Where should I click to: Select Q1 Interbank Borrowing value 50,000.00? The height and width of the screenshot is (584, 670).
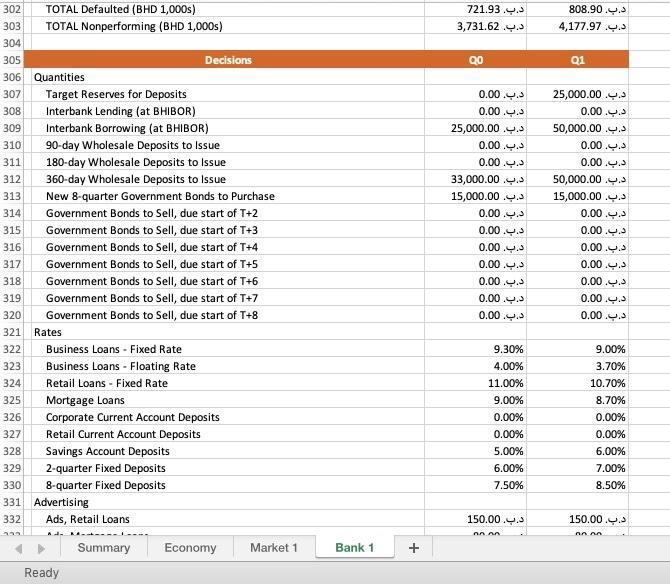[578, 128]
